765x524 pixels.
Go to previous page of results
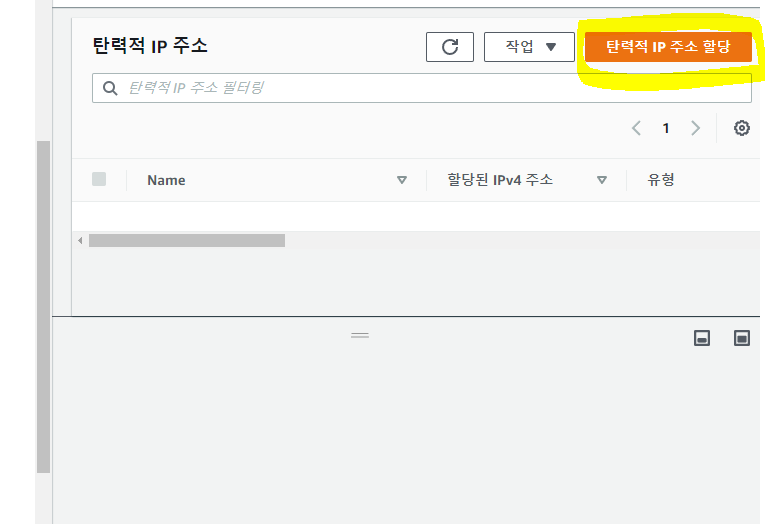coord(636,128)
